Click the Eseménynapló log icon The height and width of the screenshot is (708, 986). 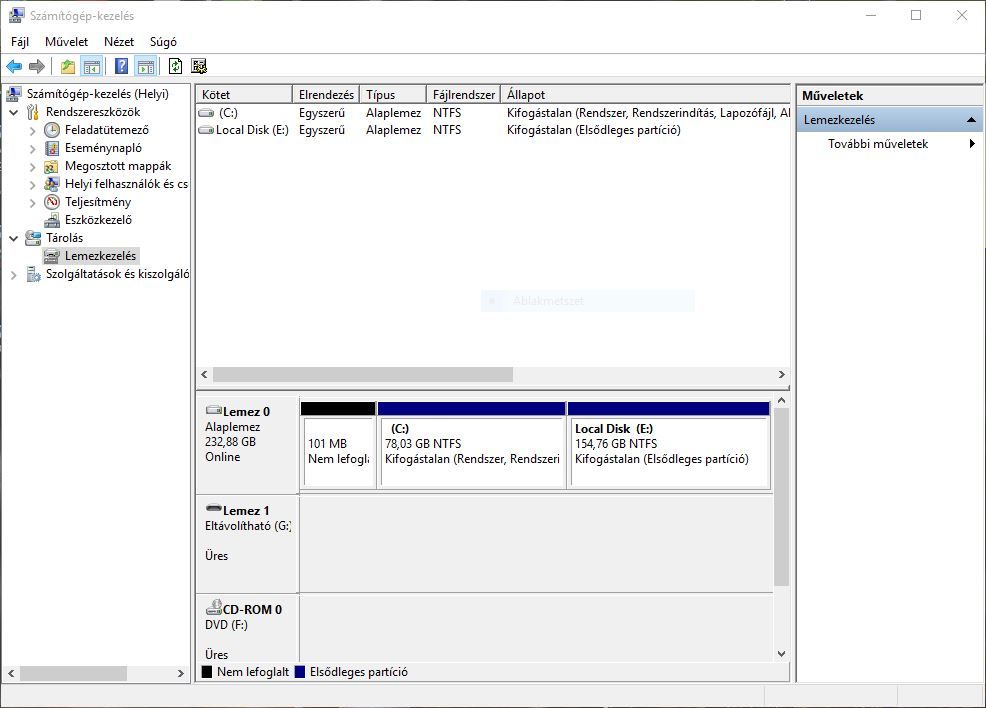click(52, 148)
